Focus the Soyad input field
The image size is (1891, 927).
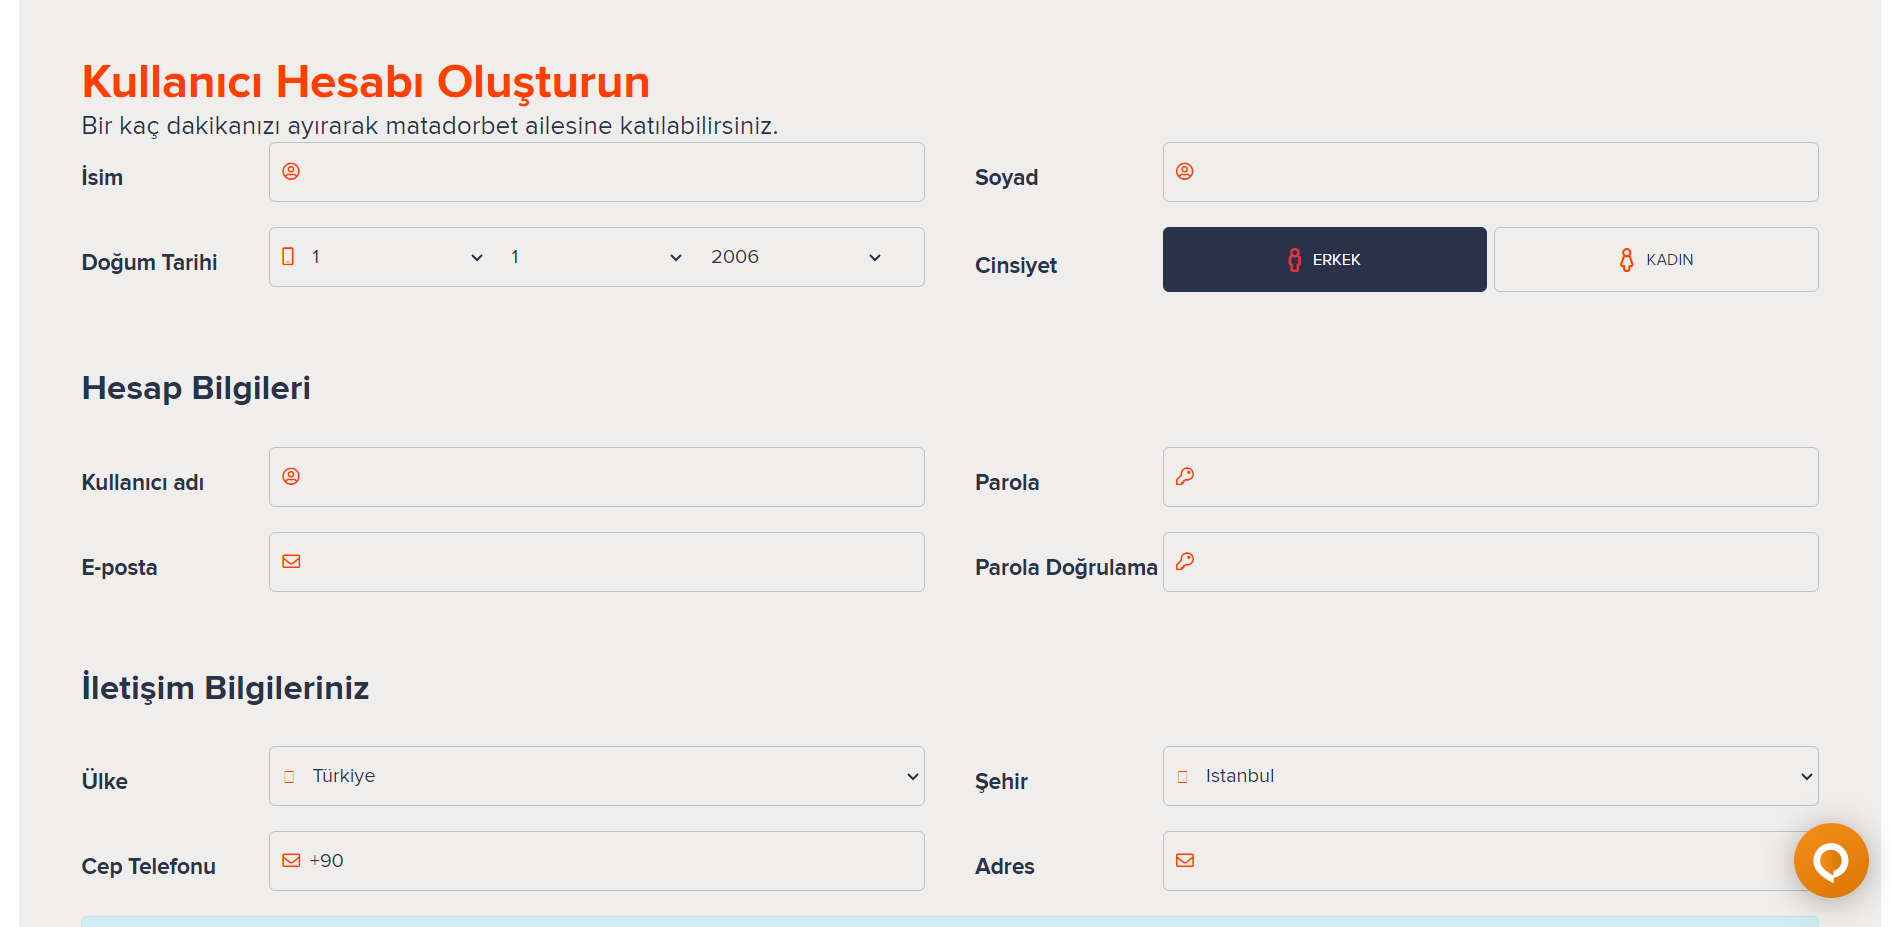click(x=1490, y=172)
